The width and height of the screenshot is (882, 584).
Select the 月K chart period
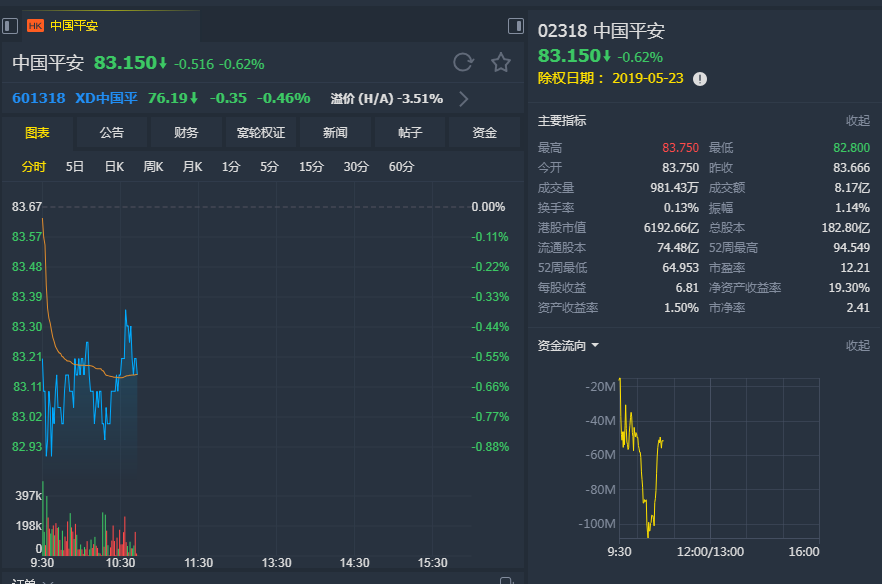pos(192,167)
